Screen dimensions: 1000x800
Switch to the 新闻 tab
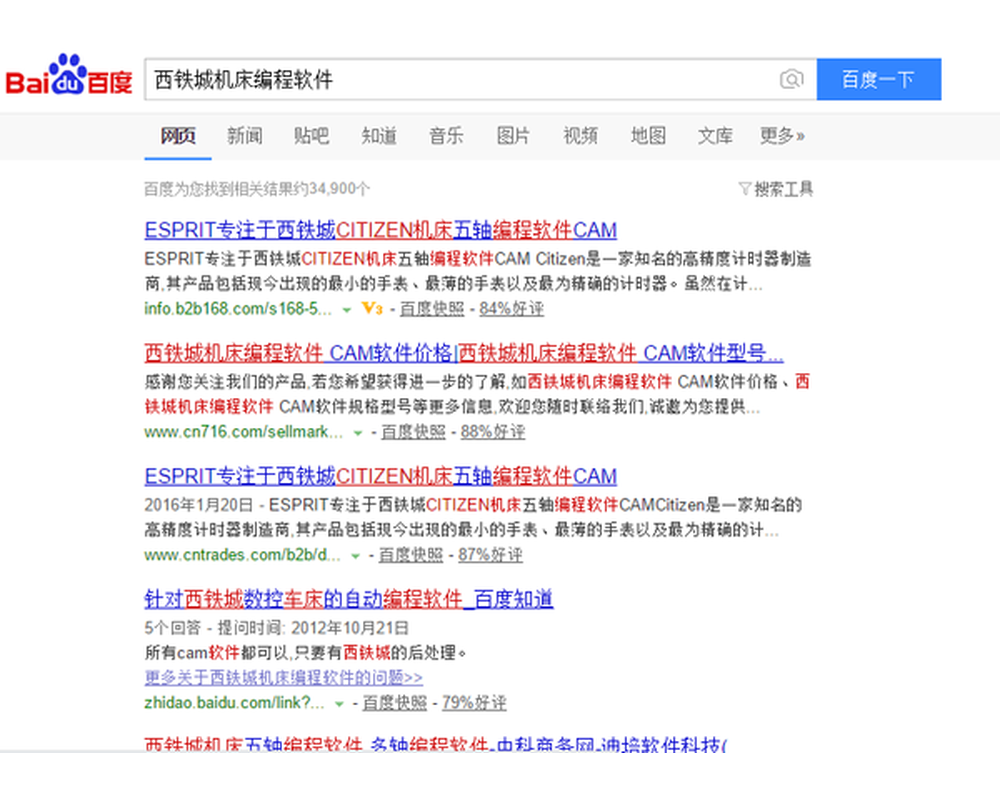pos(245,136)
